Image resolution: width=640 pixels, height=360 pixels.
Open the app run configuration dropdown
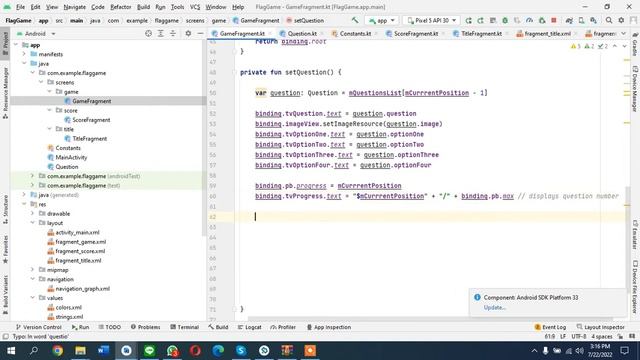pos(381,20)
